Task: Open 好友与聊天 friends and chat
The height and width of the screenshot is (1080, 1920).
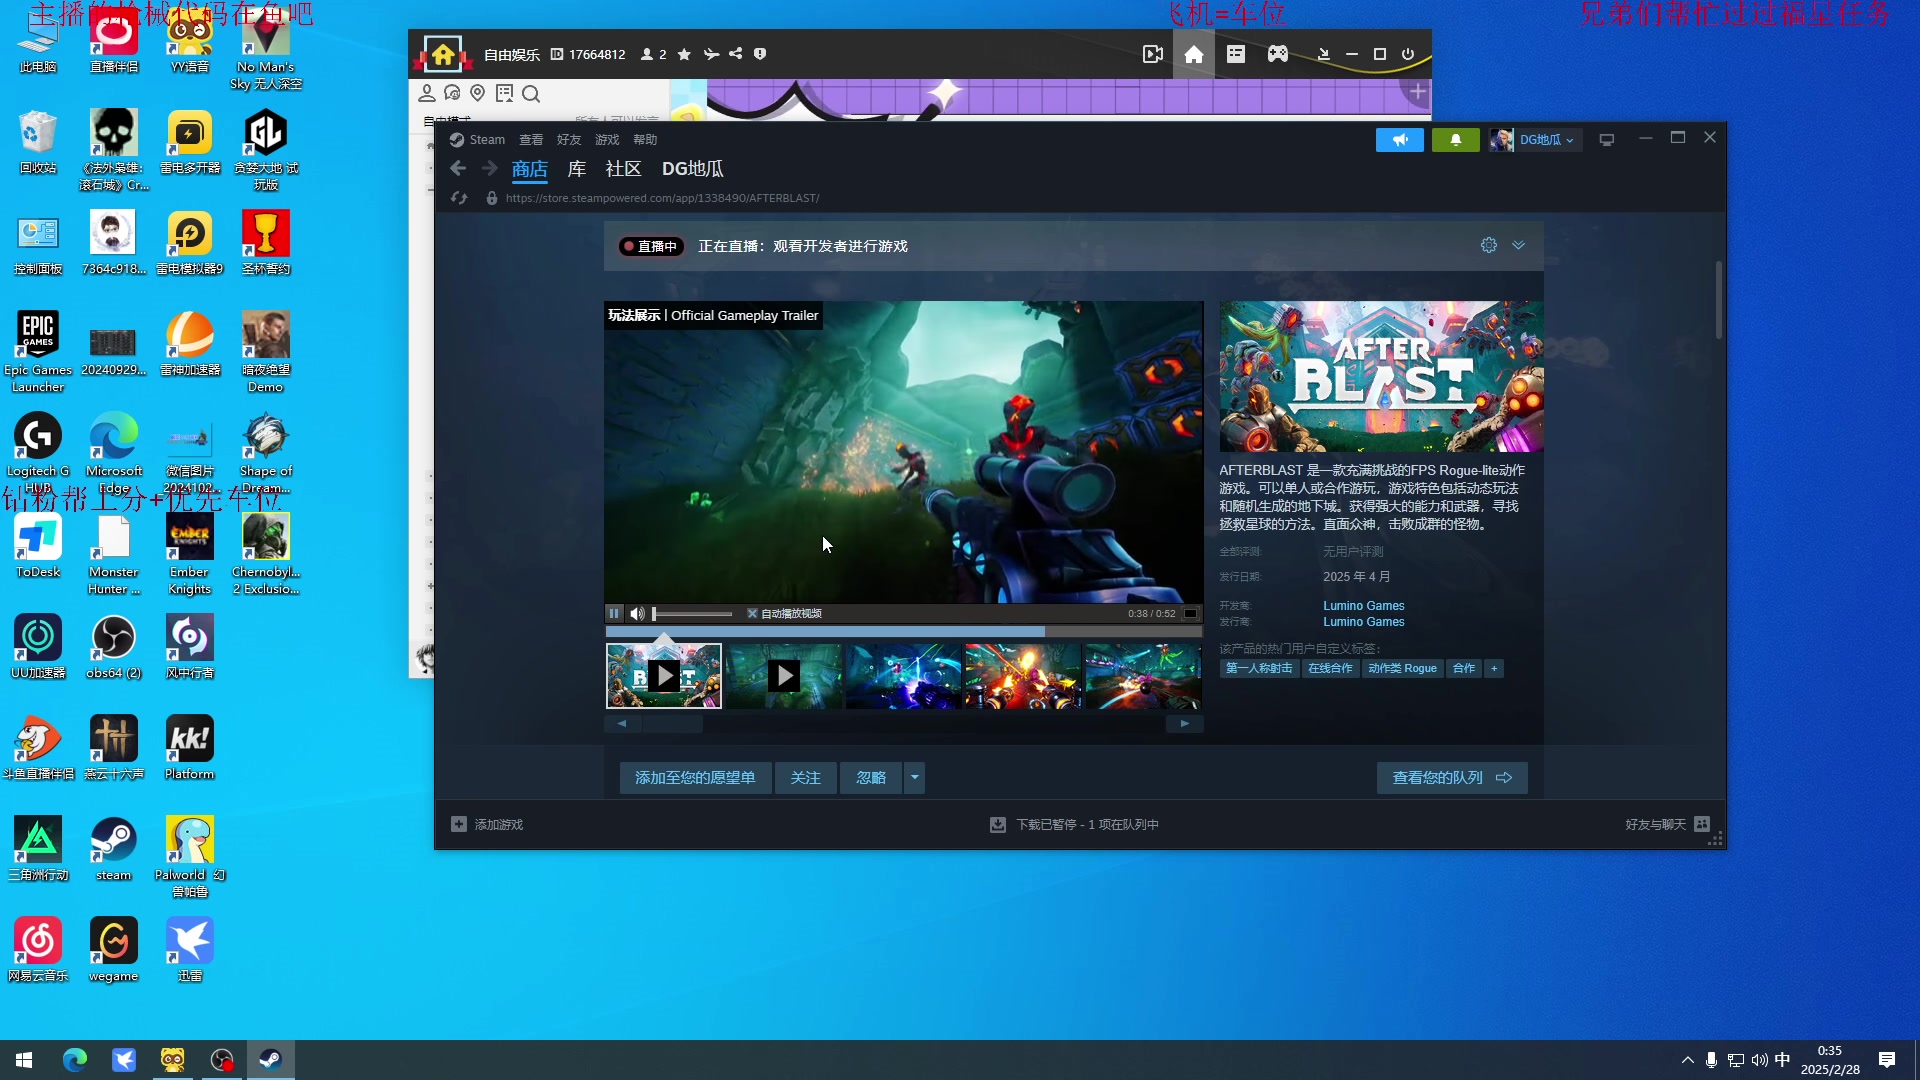Action: [1667, 825]
